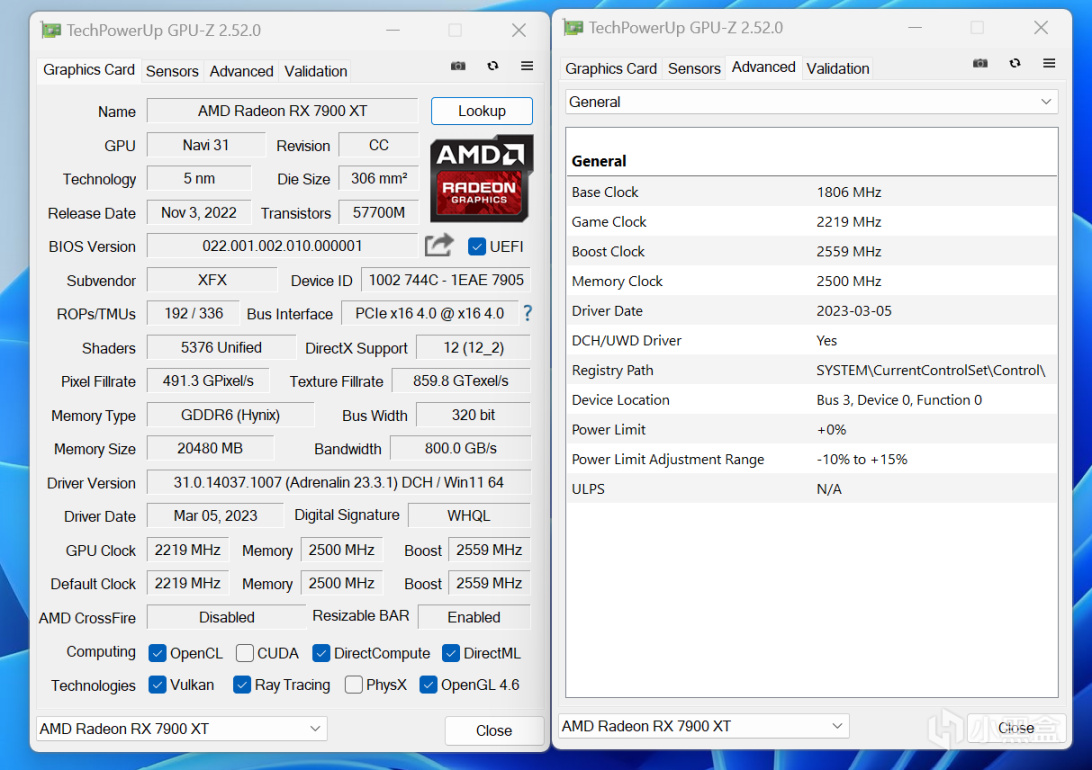Viewport: 1092px width, 770px height.
Task: Toggle the UEFI checkbox
Action: coord(477,246)
